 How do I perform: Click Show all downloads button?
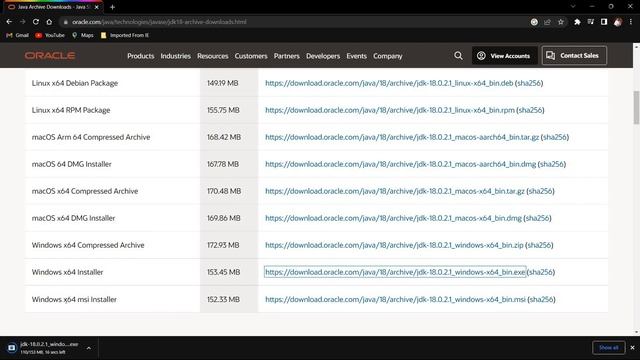tap(608, 348)
